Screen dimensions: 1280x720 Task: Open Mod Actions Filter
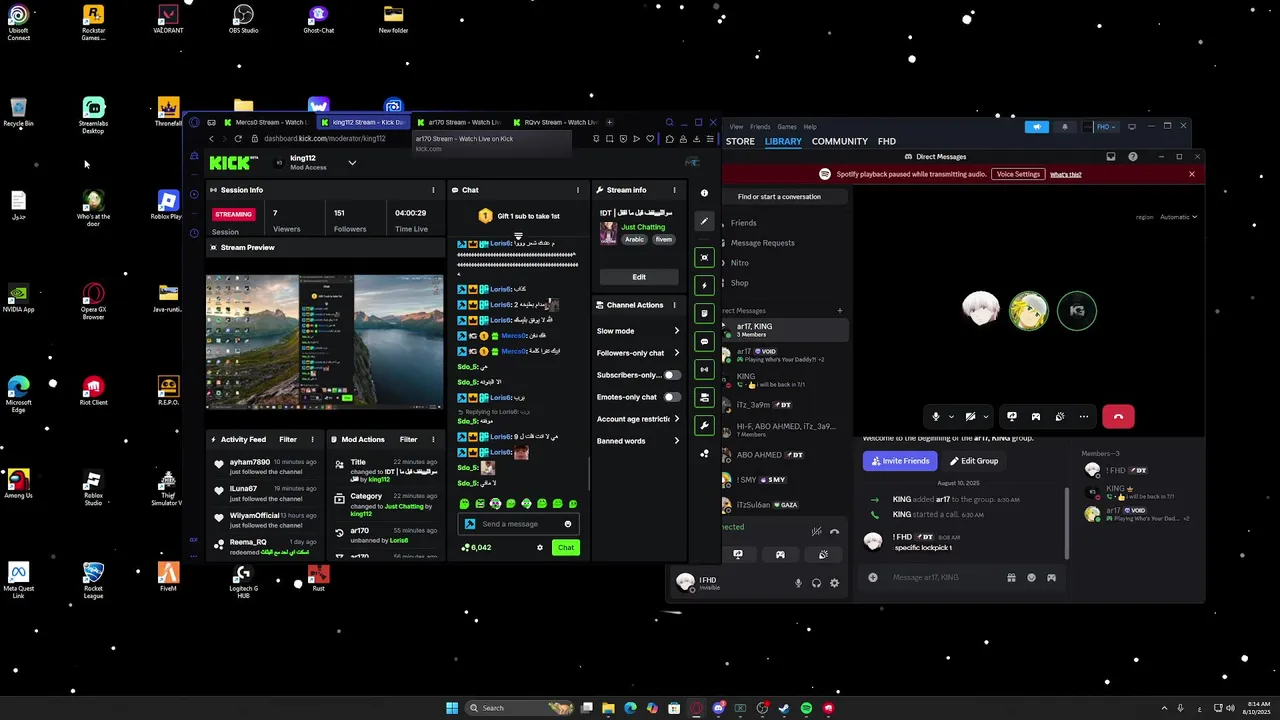pyautogui.click(x=408, y=439)
